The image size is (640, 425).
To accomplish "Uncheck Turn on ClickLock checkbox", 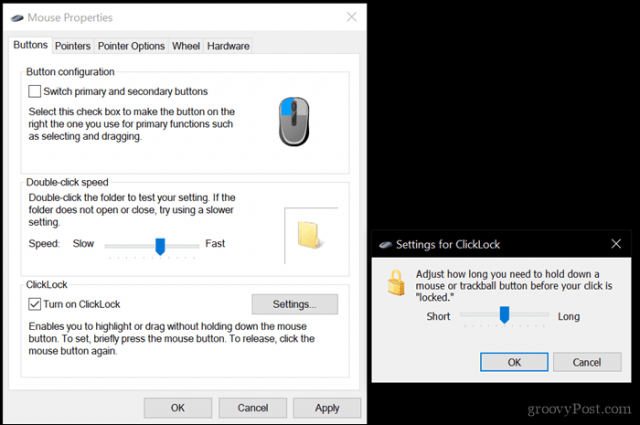I will click(x=35, y=304).
